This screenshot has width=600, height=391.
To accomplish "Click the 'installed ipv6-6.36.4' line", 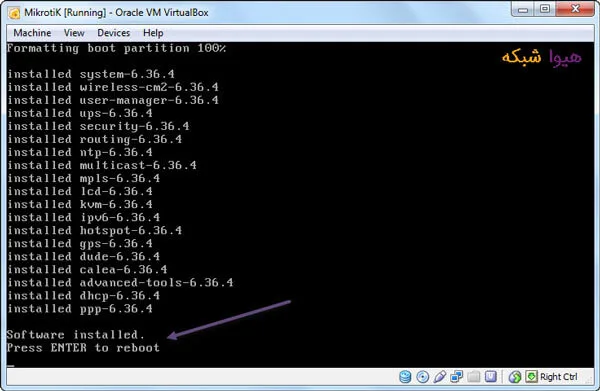I will click(83, 217).
